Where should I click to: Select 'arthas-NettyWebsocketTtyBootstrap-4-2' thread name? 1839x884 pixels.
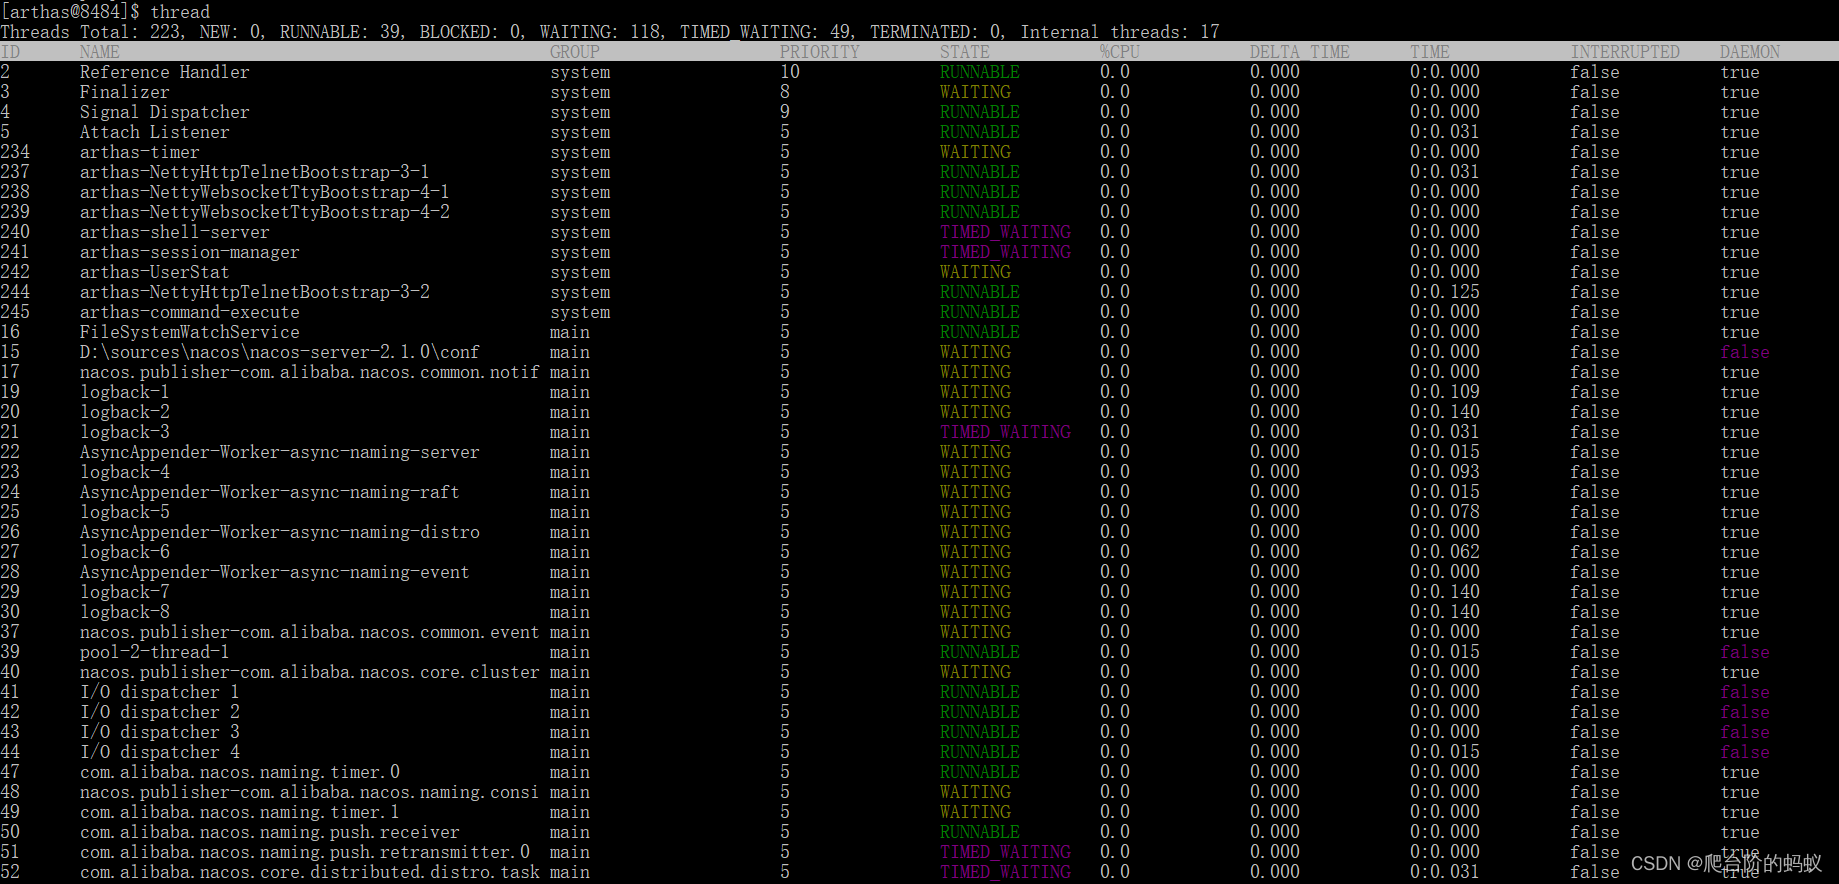pos(265,212)
